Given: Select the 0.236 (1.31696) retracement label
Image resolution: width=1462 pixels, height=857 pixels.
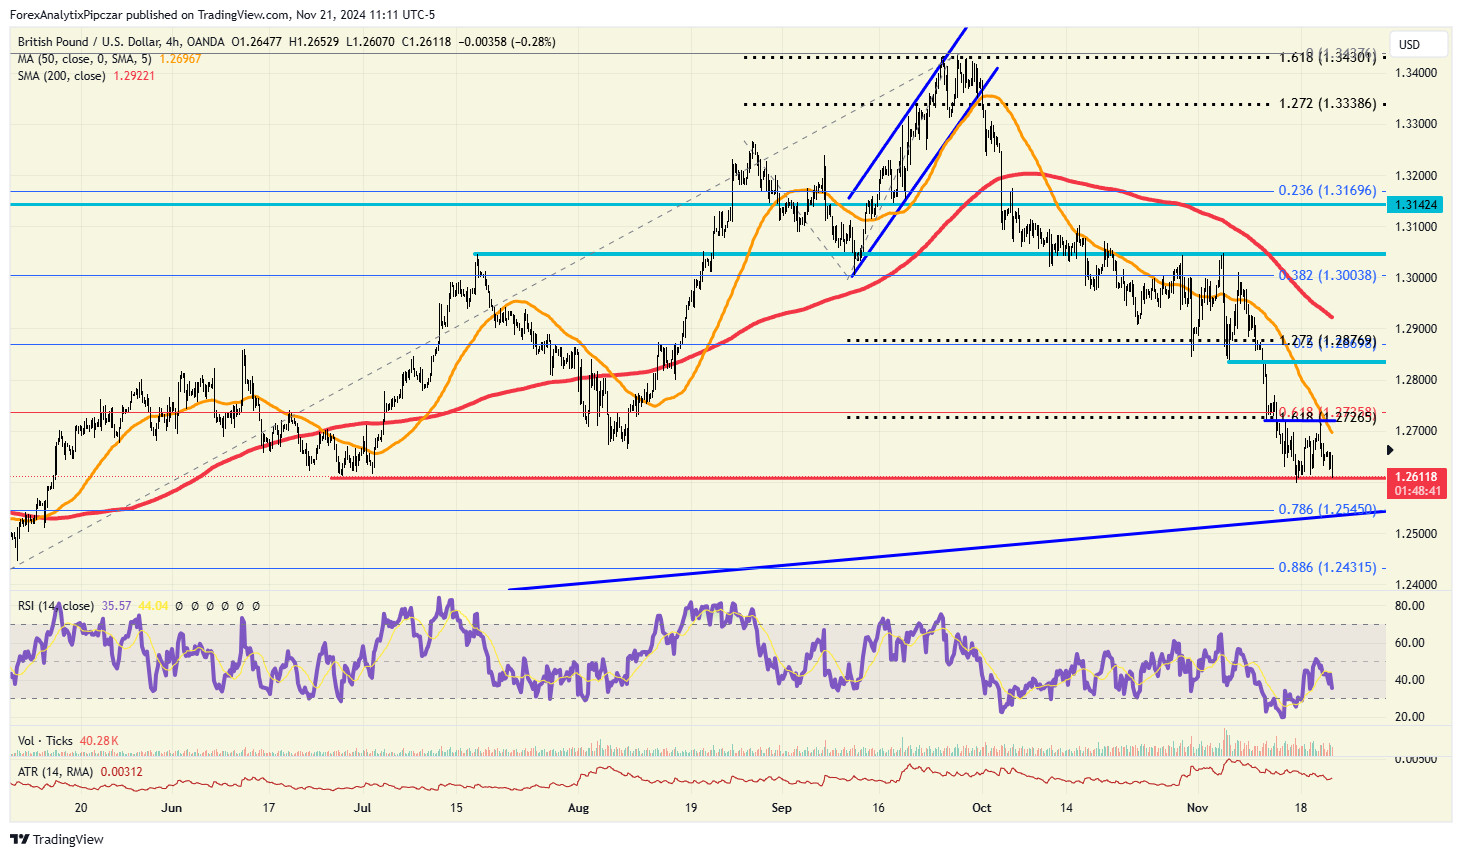Looking at the screenshot, I should 1327,191.
